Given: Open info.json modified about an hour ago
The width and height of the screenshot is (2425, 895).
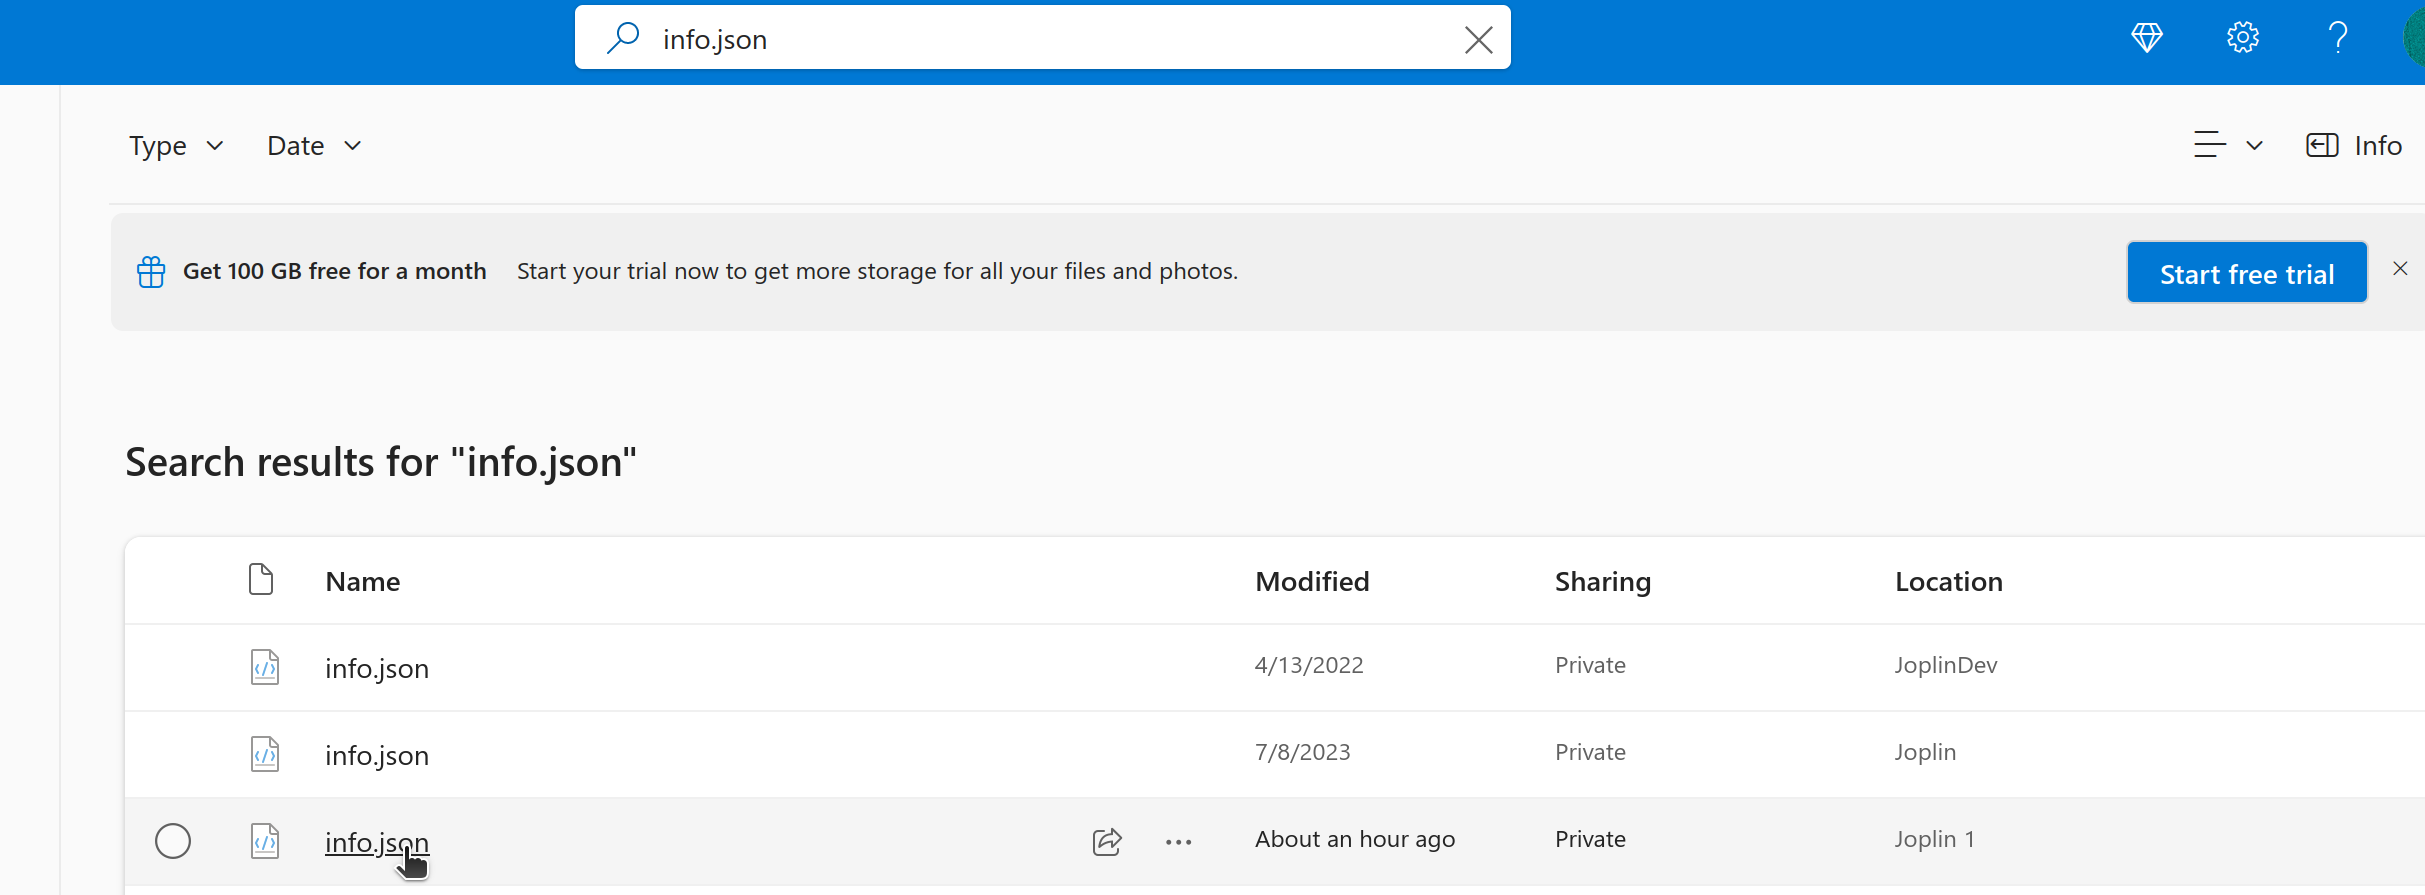Looking at the screenshot, I should [x=377, y=842].
